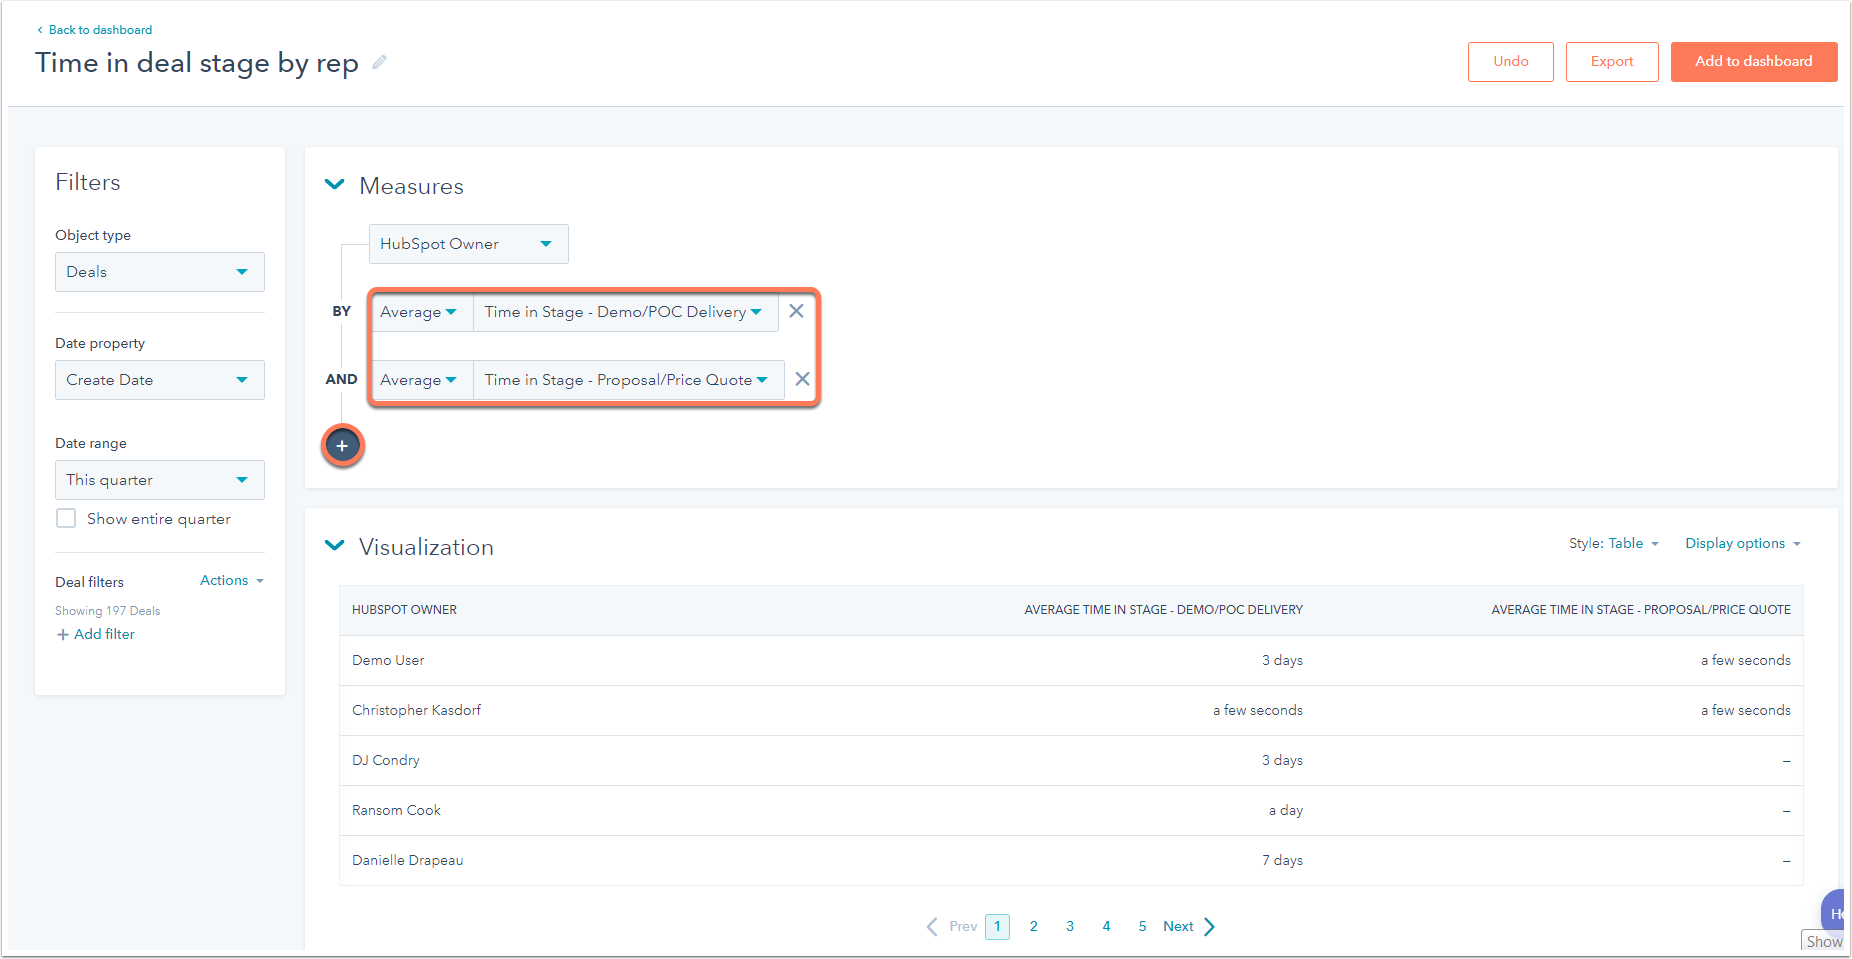
Task: Go to page 2 of results
Action: (x=1034, y=927)
